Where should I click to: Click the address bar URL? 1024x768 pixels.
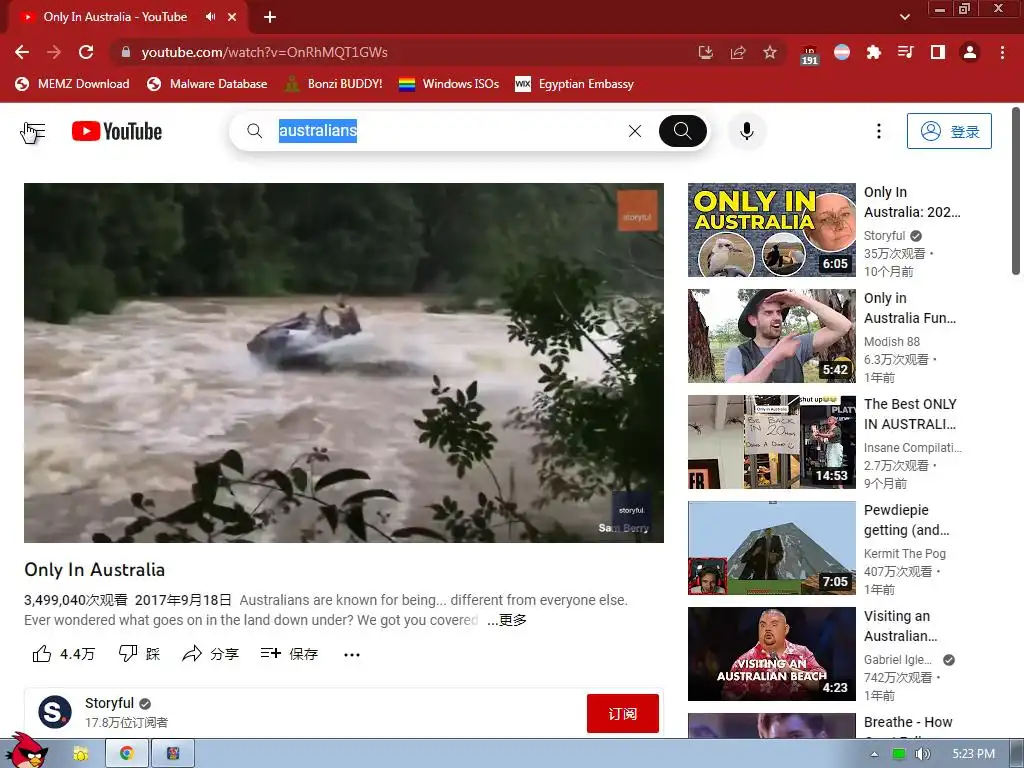click(x=264, y=52)
